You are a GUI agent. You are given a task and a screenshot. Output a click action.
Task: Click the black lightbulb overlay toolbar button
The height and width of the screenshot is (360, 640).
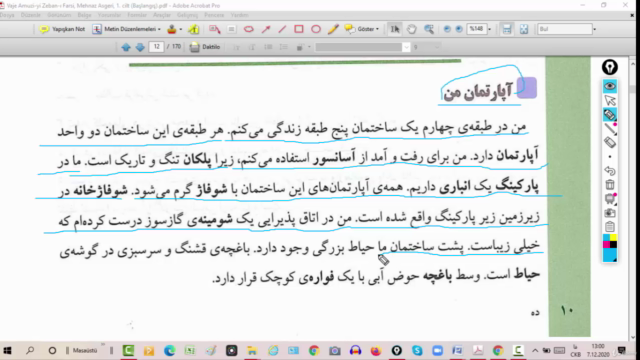point(610,67)
